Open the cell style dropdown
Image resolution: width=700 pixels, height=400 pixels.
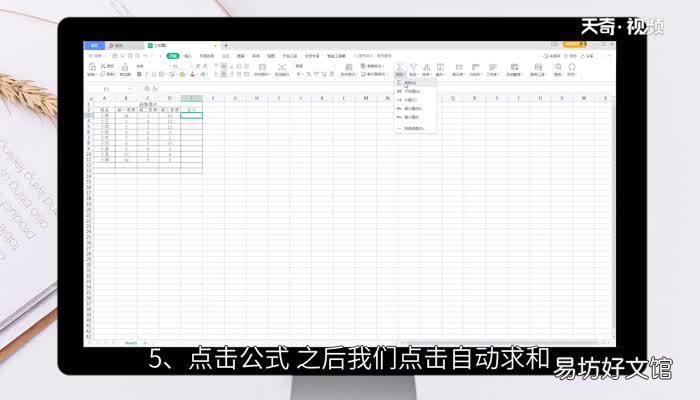click(374, 75)
